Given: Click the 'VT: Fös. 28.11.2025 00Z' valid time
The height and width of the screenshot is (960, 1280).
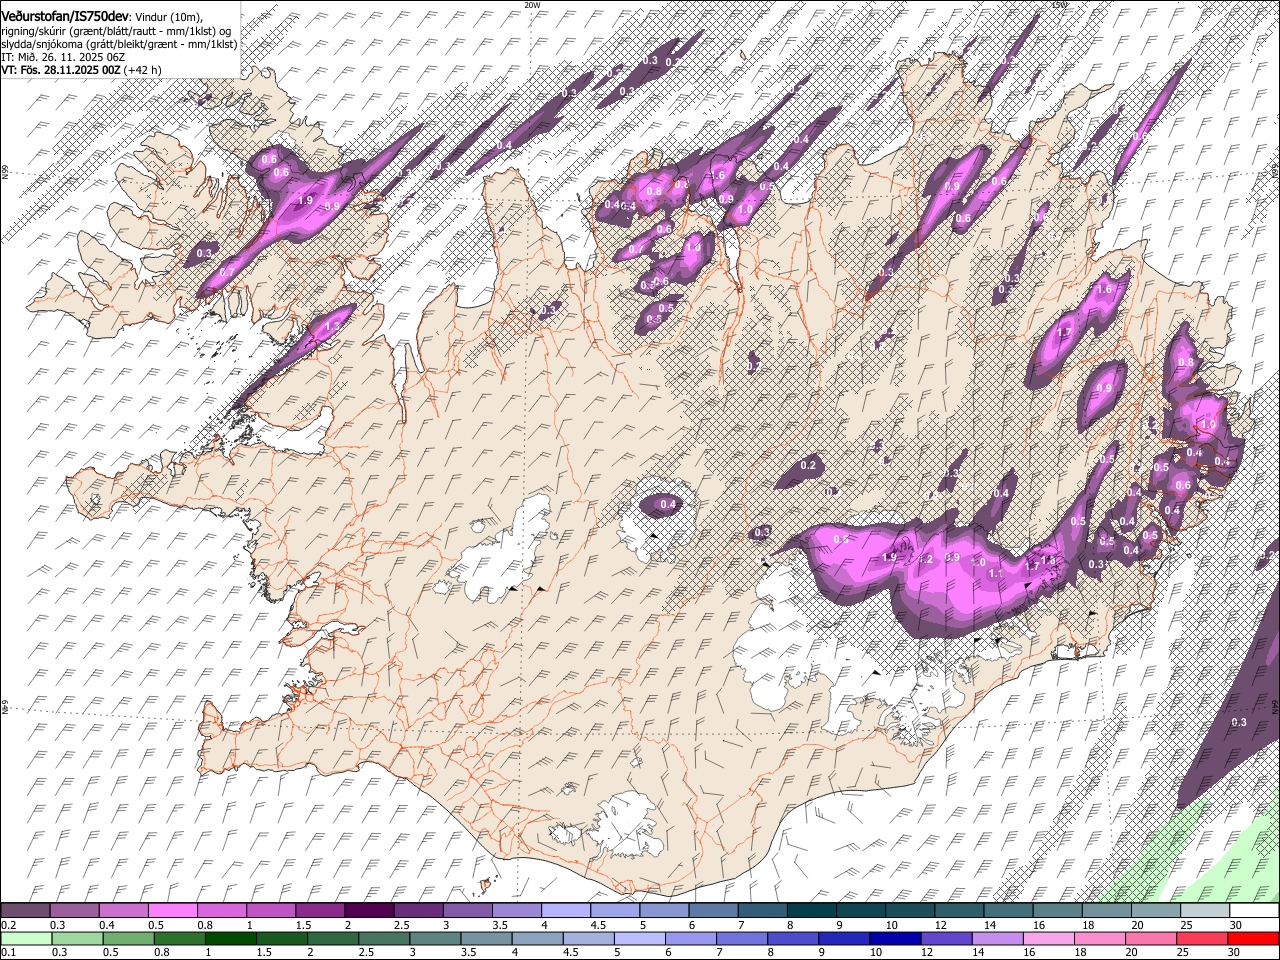Looking at the screenshot, I should tap(61, 70).
